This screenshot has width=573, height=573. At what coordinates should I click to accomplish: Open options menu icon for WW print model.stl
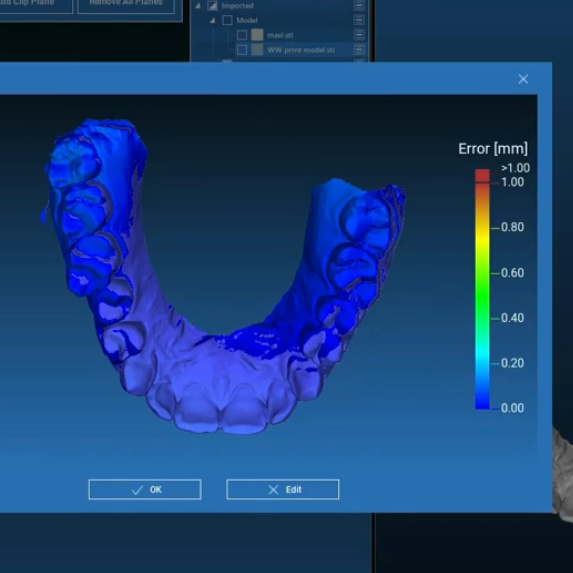tap(359, 49)
